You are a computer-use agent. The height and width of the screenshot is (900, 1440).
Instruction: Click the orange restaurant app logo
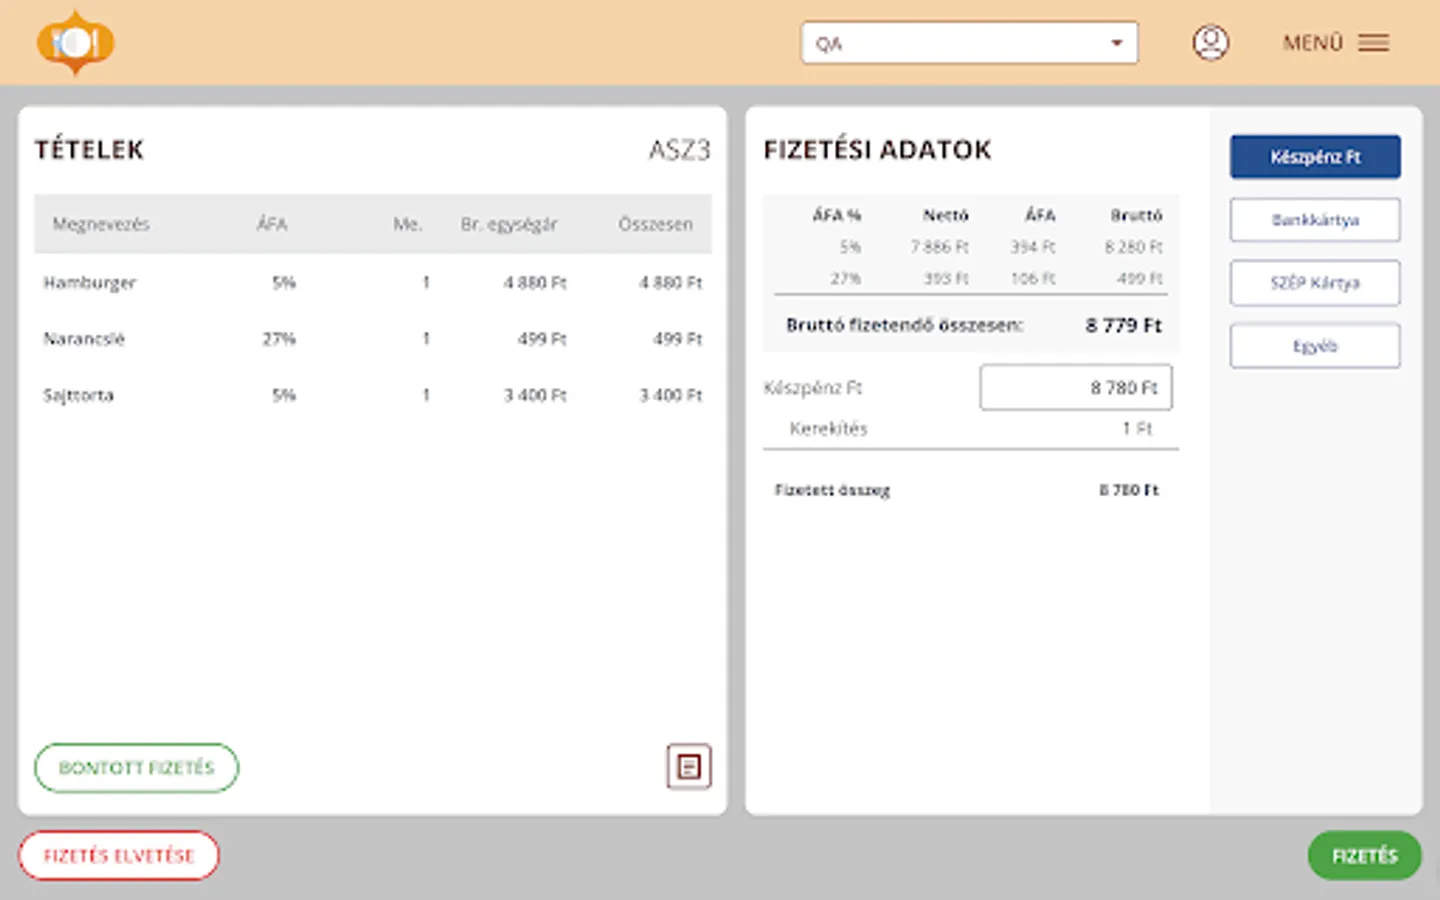pyautogui.click(x=76, y=43)
